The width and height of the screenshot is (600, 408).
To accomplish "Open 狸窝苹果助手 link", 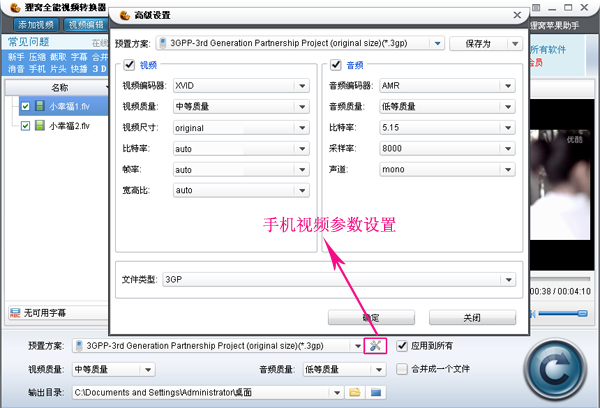I will pyautogui.click(x=554, y=26).
